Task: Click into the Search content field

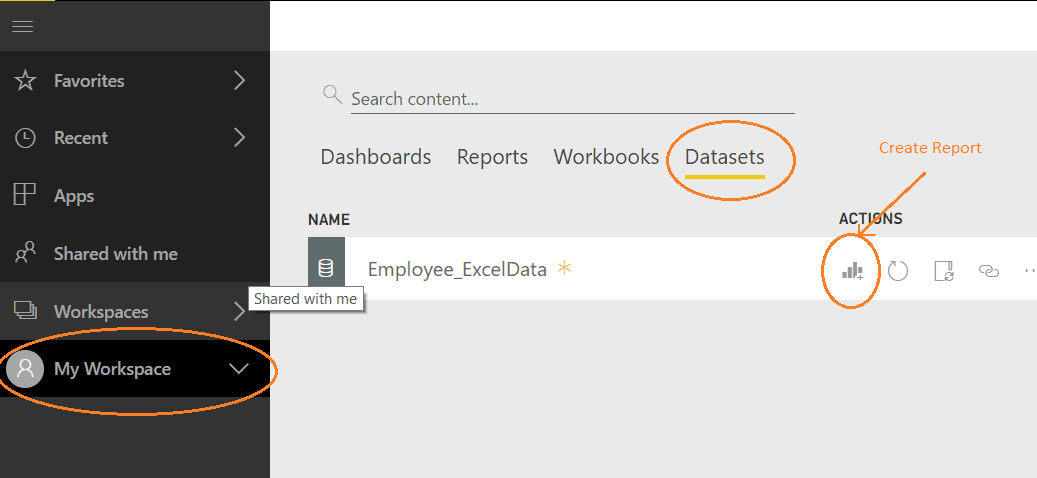Action: point(572,99)
